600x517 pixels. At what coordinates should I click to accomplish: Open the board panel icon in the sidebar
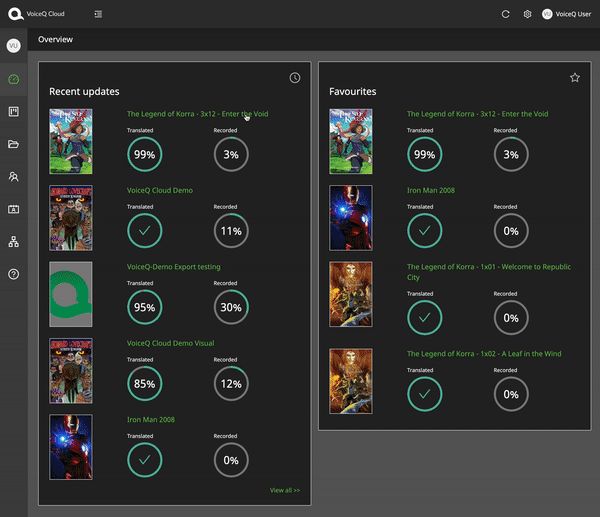(13, 112)
